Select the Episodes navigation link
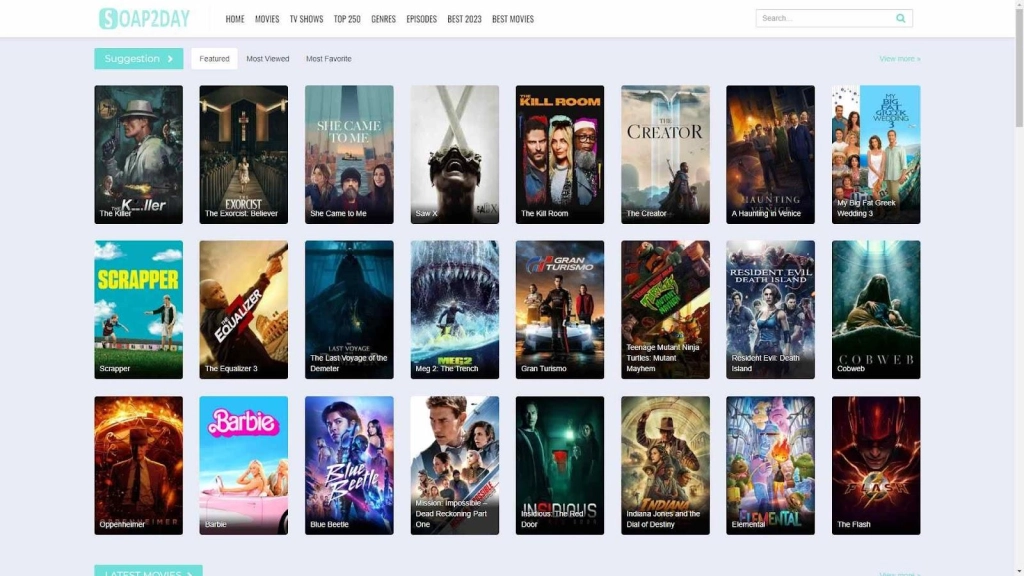This screenshot has width=1024, height=576. [421, 19]
